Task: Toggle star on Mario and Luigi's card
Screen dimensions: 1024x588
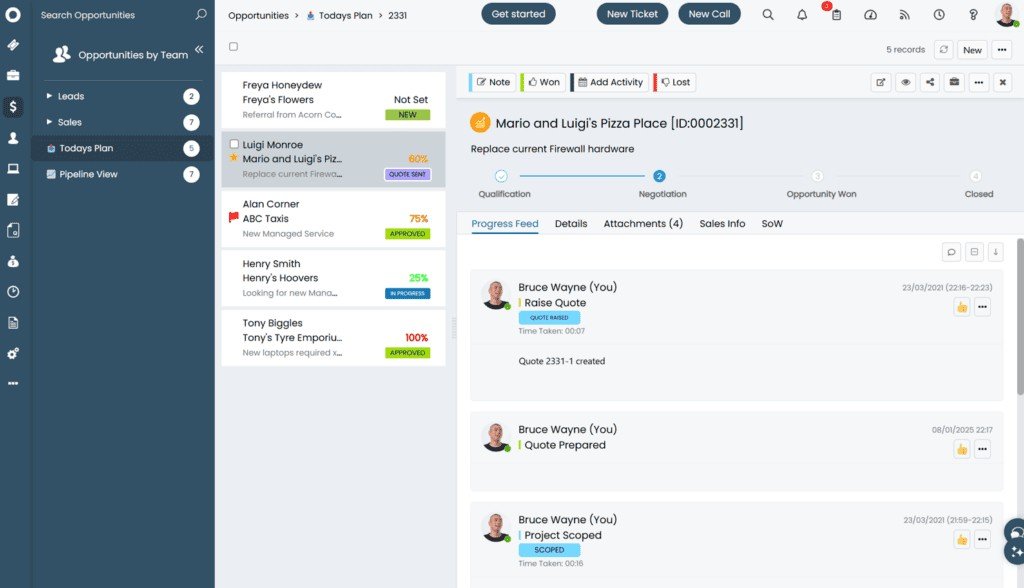Action: [x=233, y=157]
